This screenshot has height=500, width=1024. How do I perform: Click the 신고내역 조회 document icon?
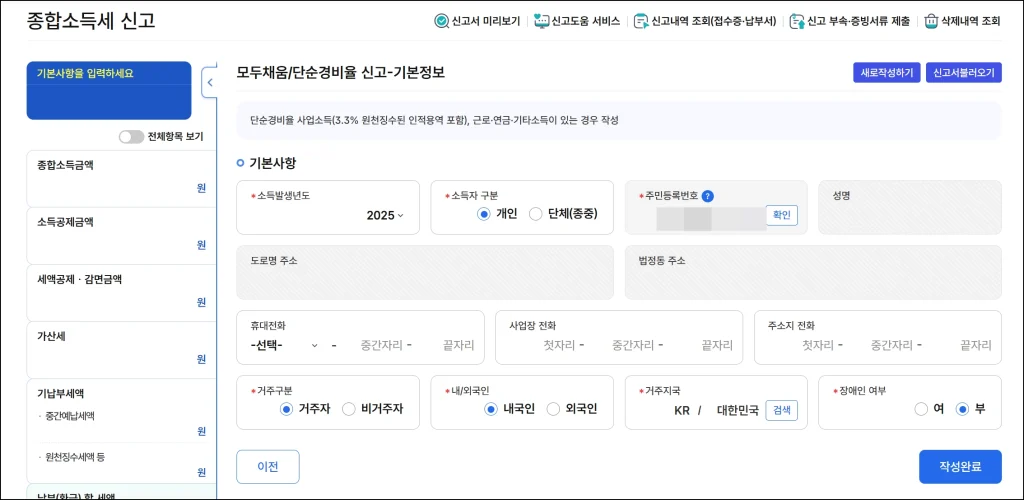pos(641,21)
